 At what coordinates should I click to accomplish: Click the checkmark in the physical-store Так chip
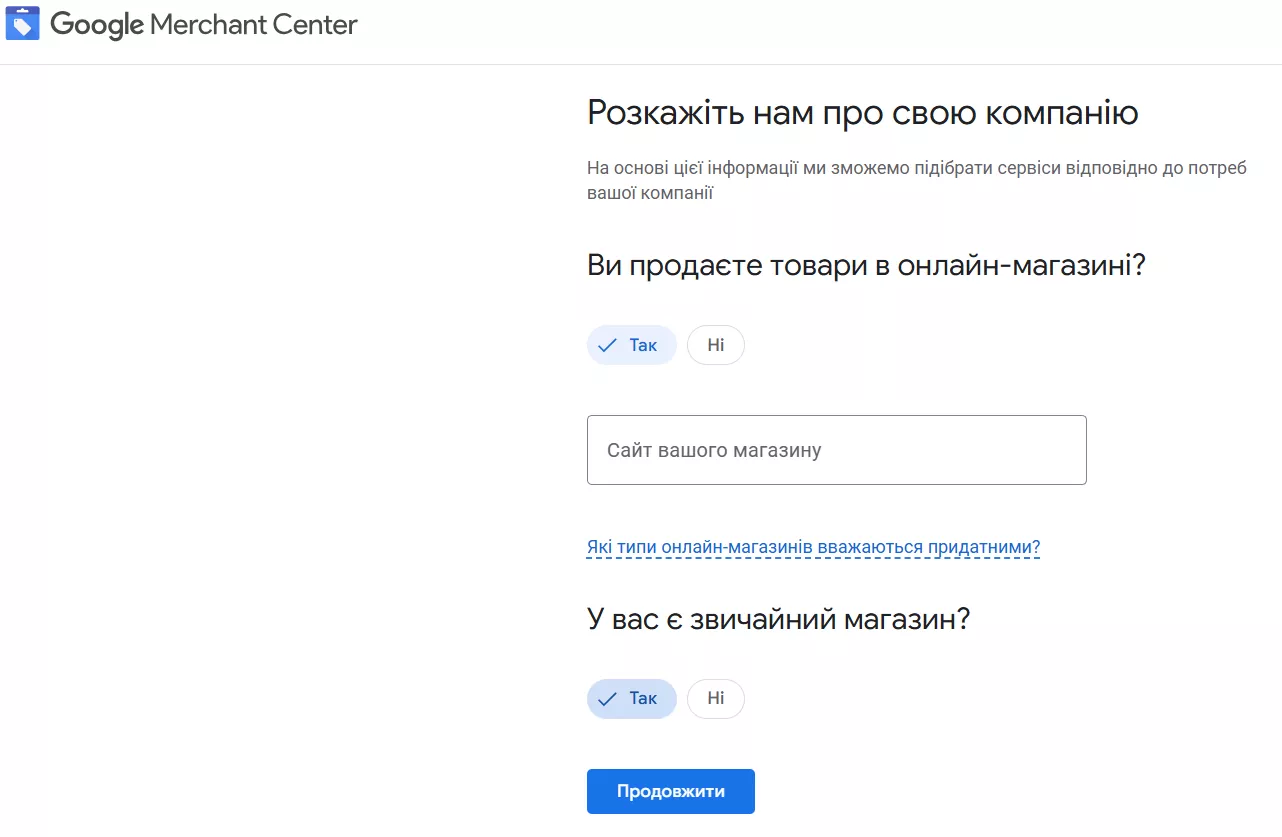(x=606, y=699)
